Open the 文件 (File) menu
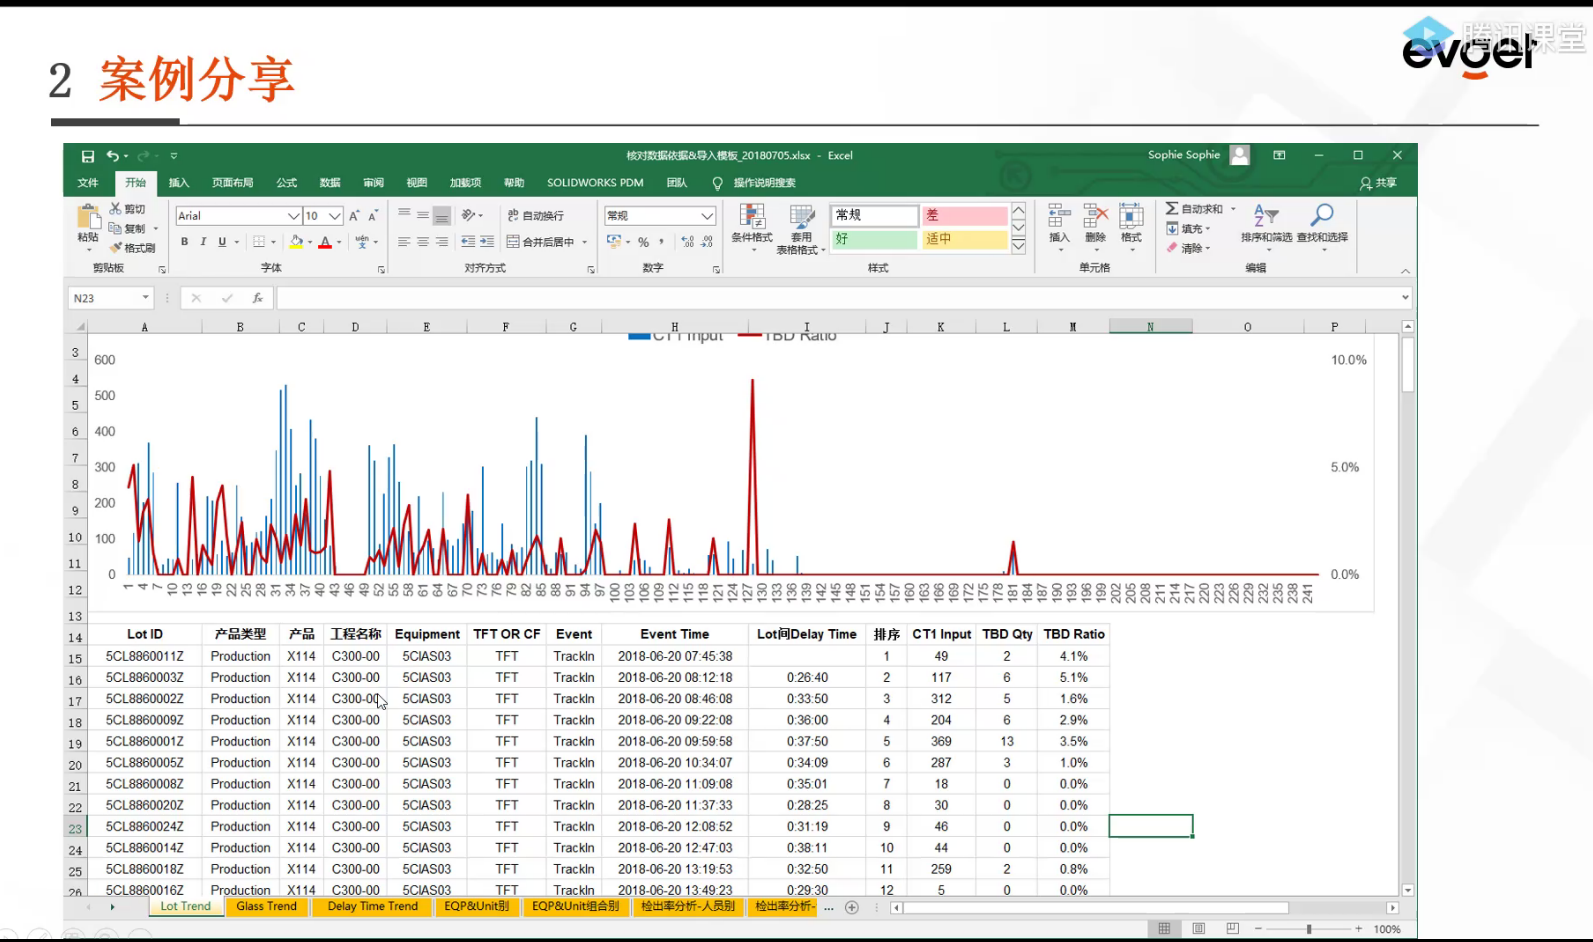The width and height of the screenshot is (1593, 942). 88,183
